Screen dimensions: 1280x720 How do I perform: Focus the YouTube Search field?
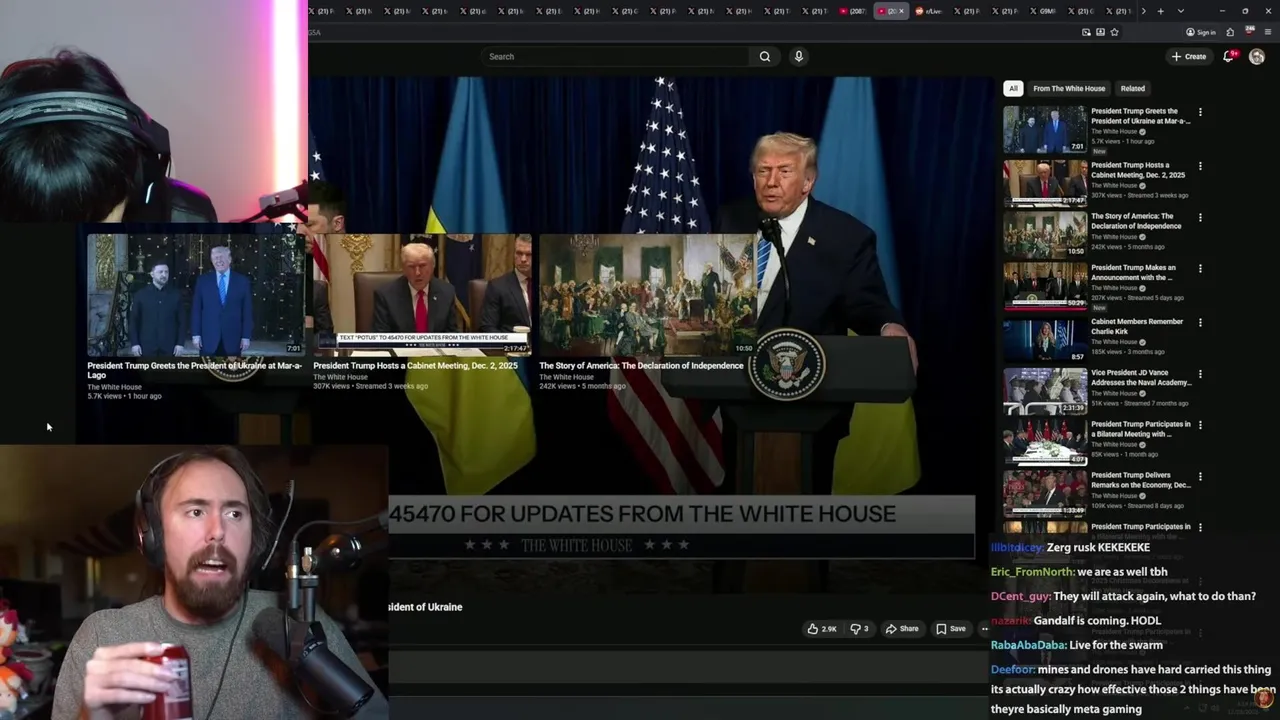tap(615, 57)
